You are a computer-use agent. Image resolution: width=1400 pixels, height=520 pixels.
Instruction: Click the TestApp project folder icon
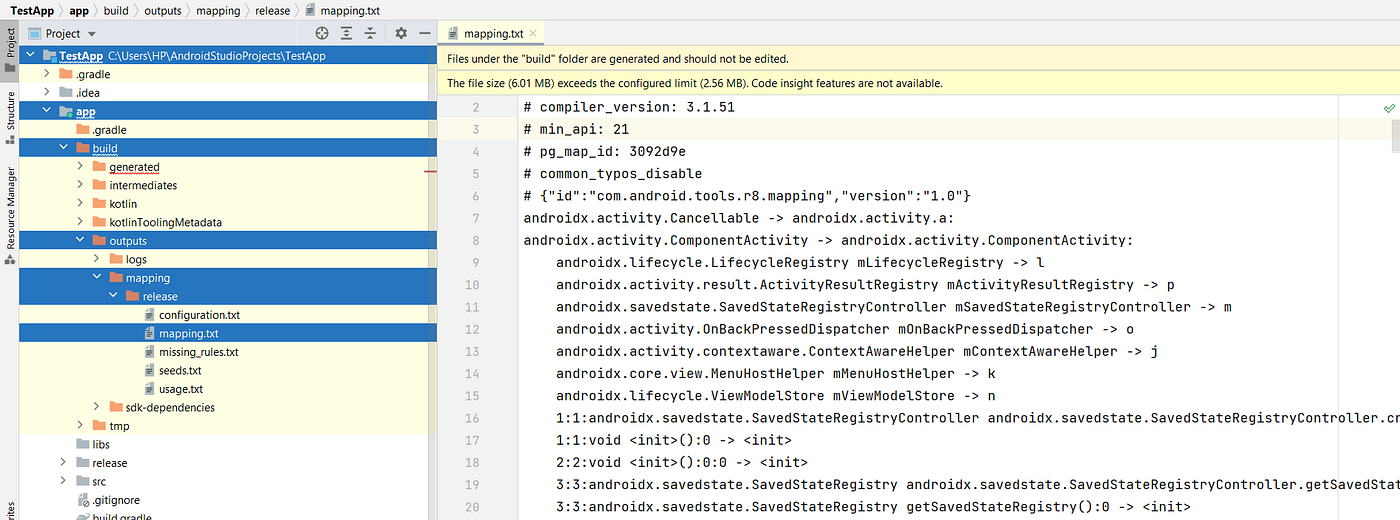51,56
